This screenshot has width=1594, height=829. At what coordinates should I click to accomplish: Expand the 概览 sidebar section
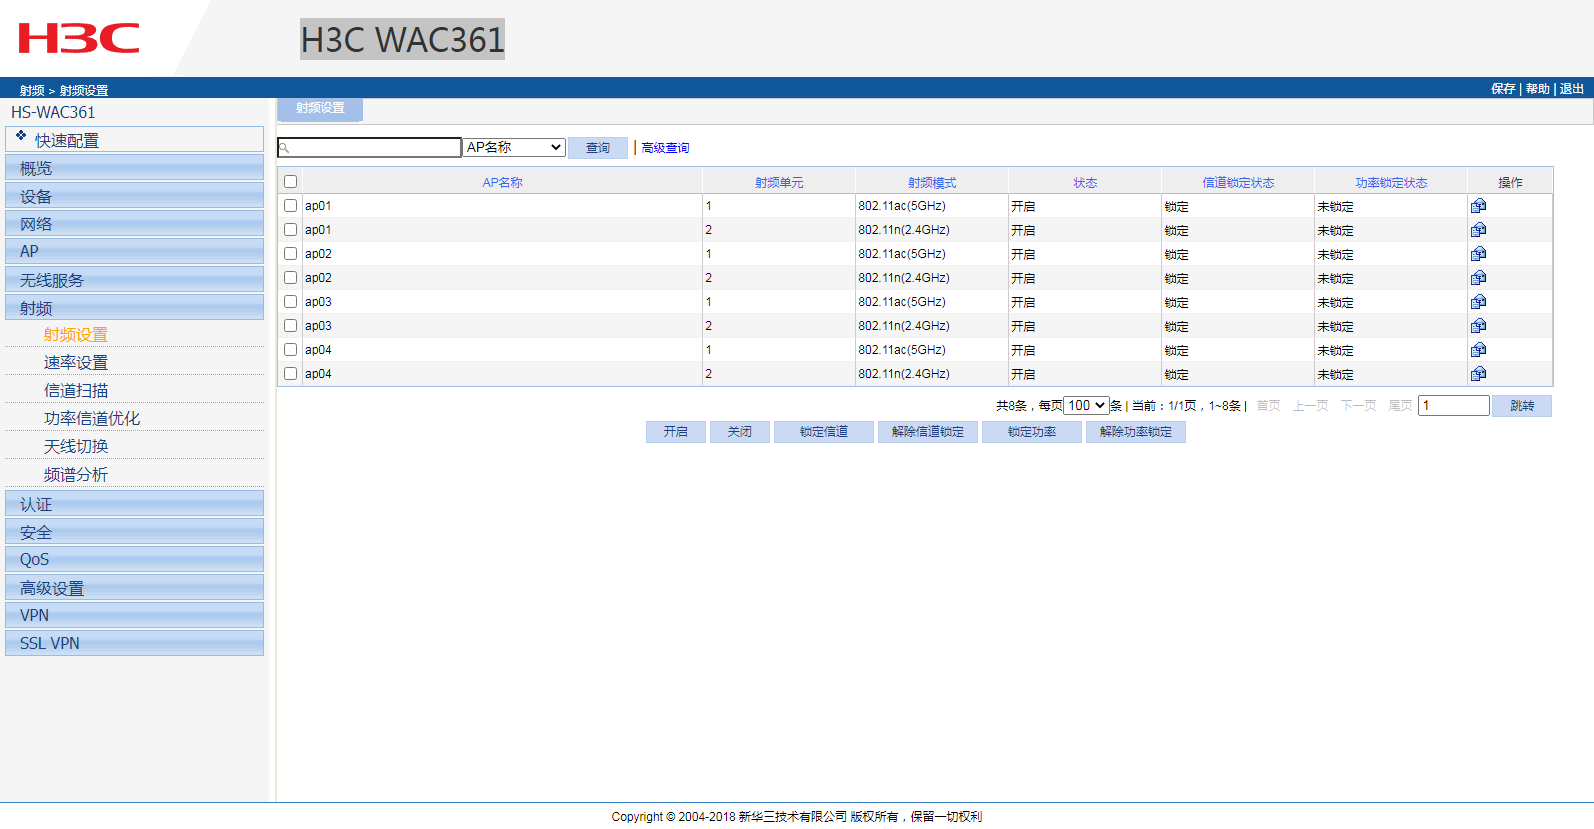click(134, 168)
